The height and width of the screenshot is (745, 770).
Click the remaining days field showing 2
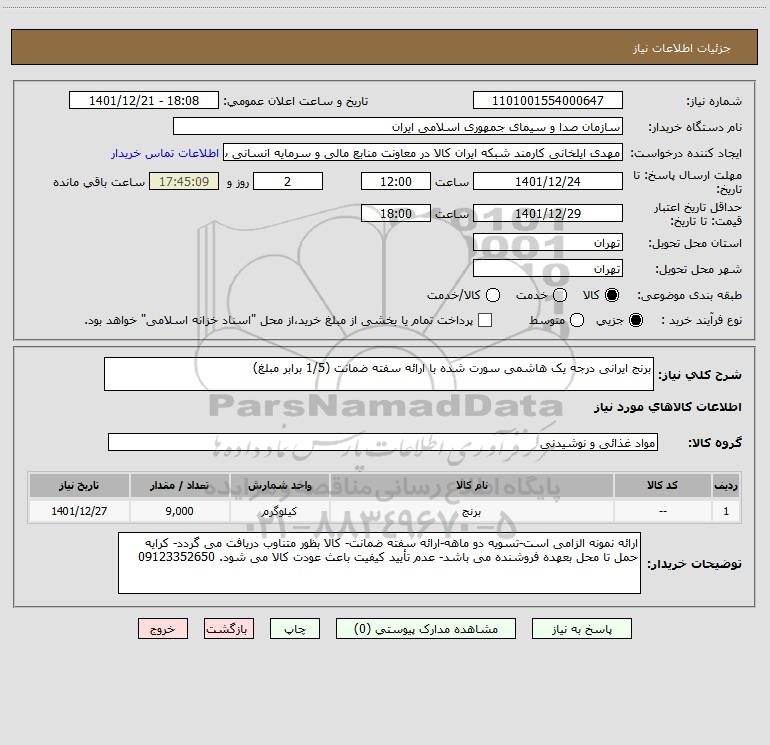coord(288,181)
